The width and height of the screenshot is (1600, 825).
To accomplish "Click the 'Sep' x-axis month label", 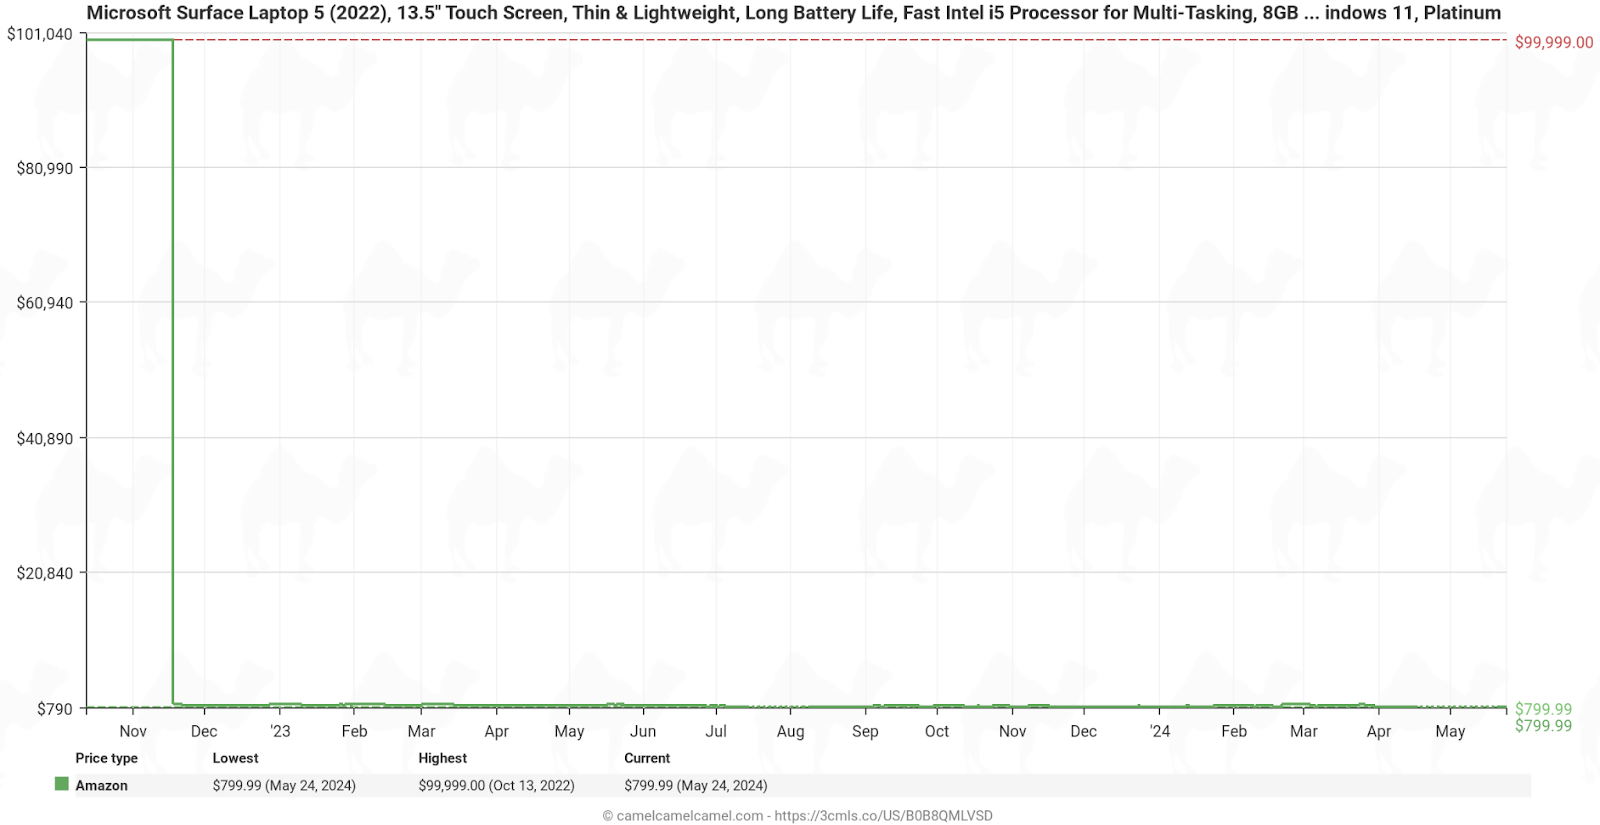I will pyautogui.click(x=865, y=731).
